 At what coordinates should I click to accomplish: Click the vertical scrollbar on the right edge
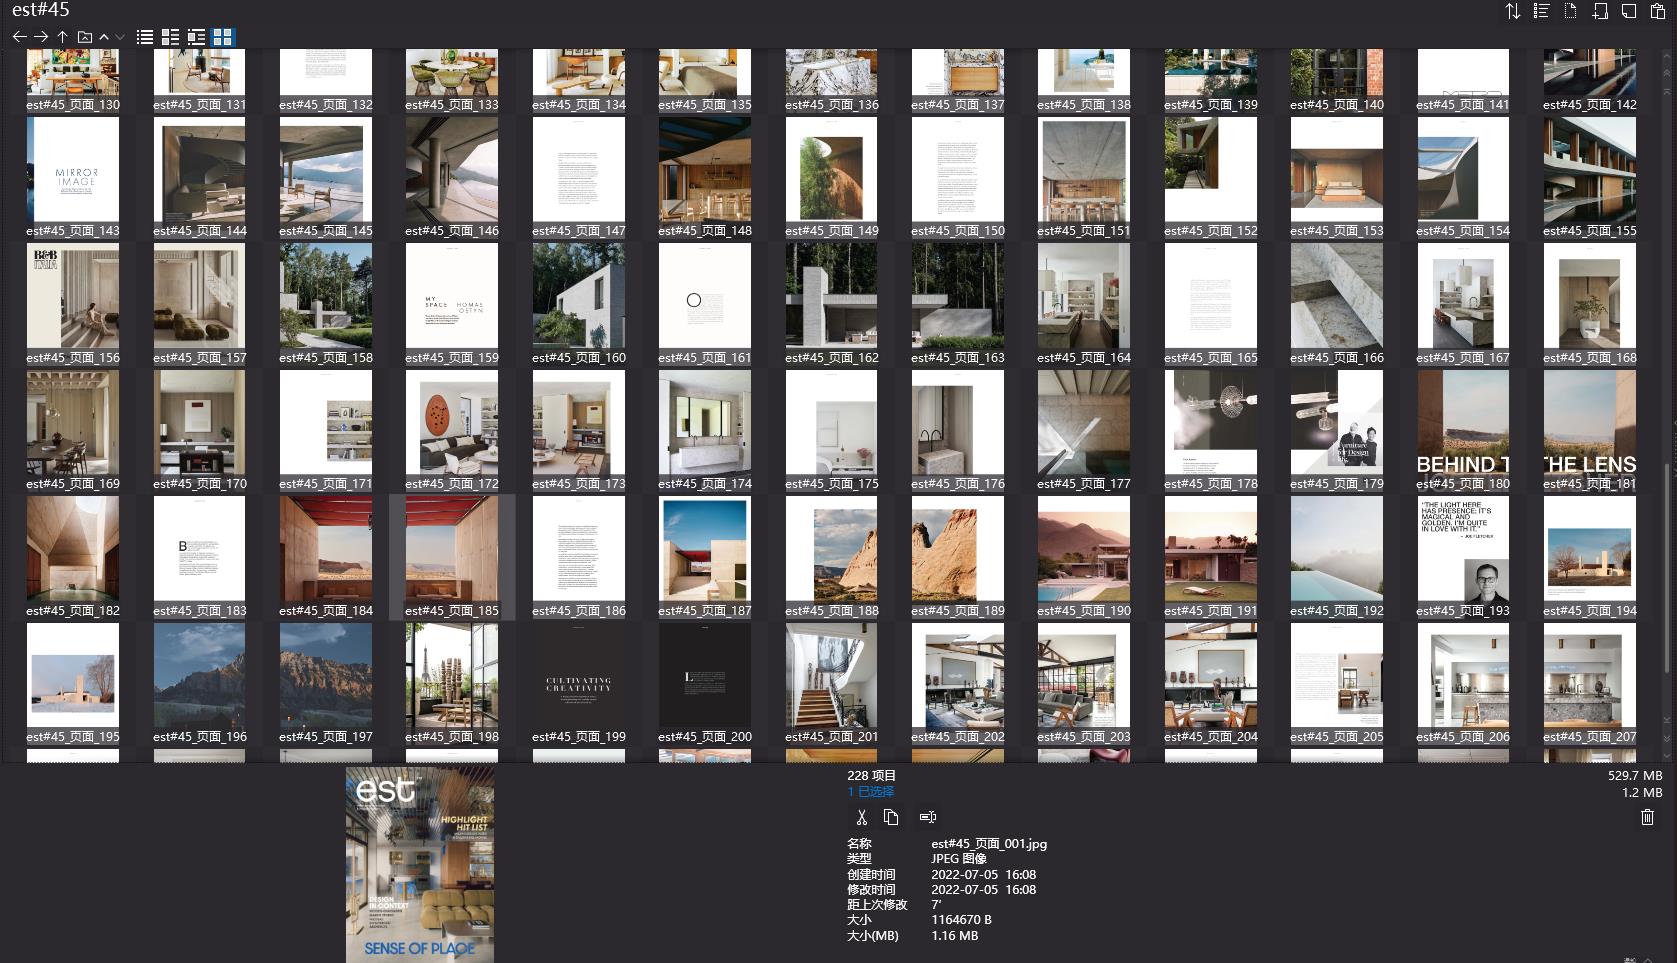1666,600
